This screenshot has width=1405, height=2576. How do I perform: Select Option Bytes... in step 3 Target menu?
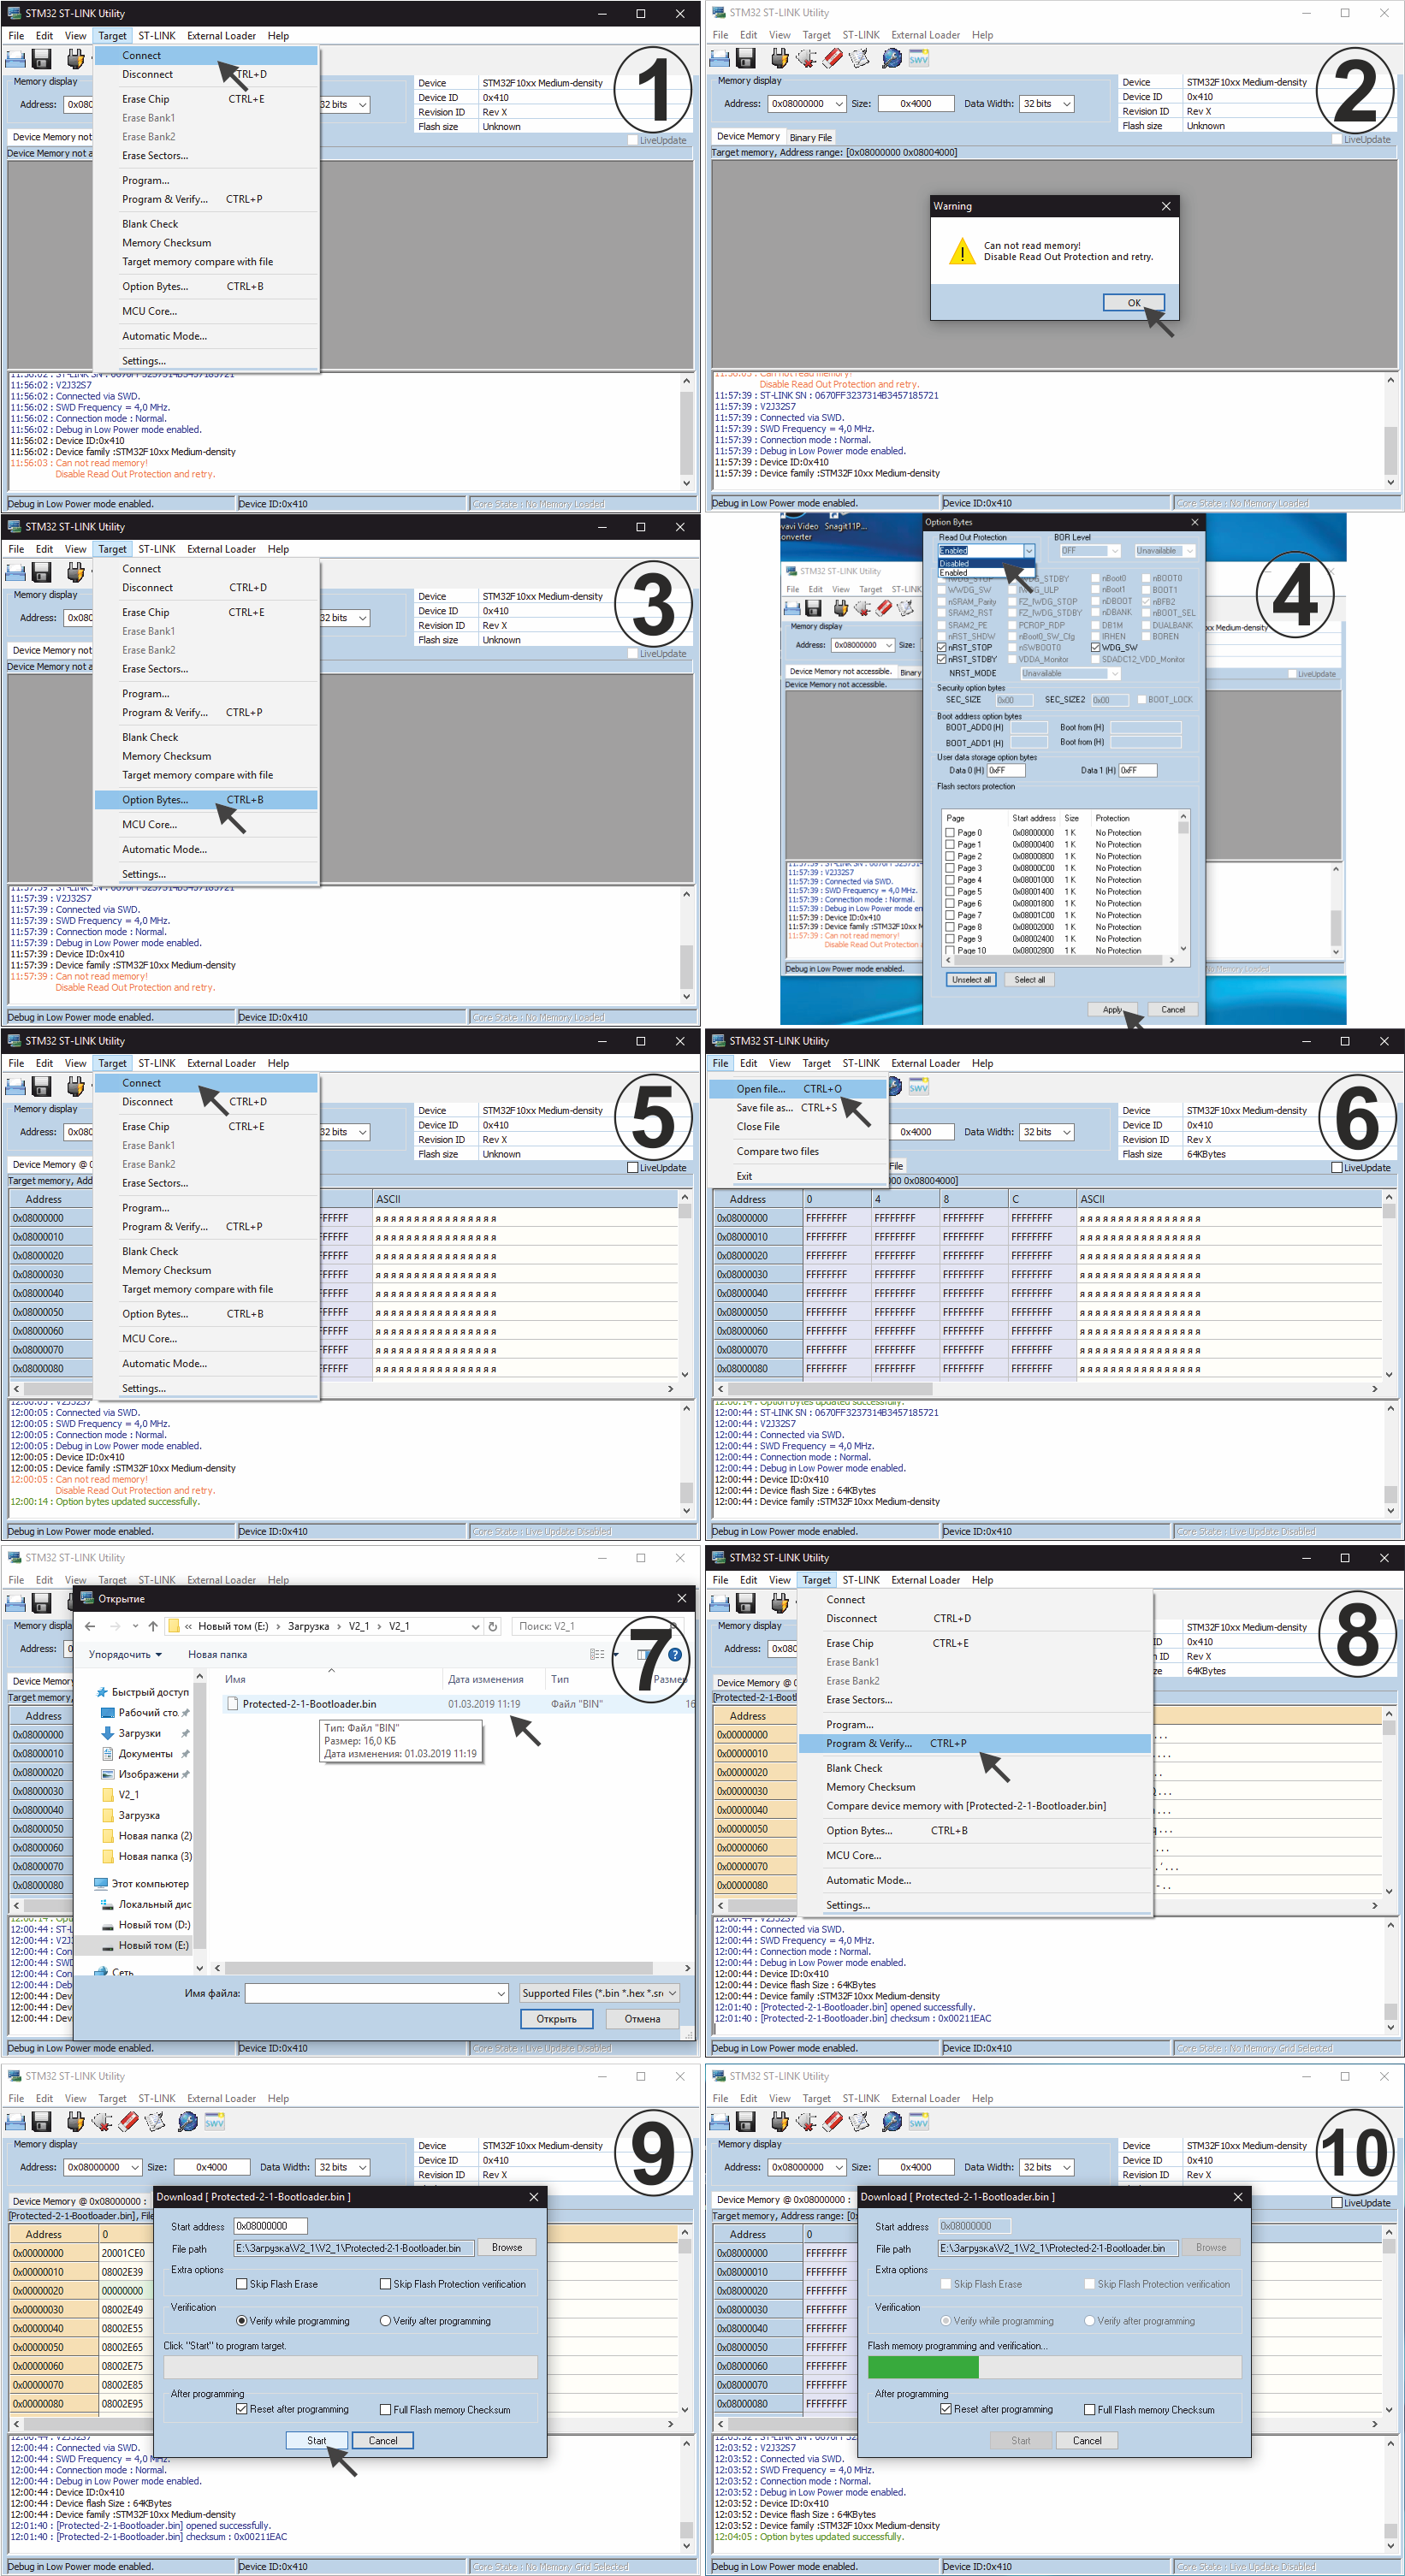pos(206,800)
